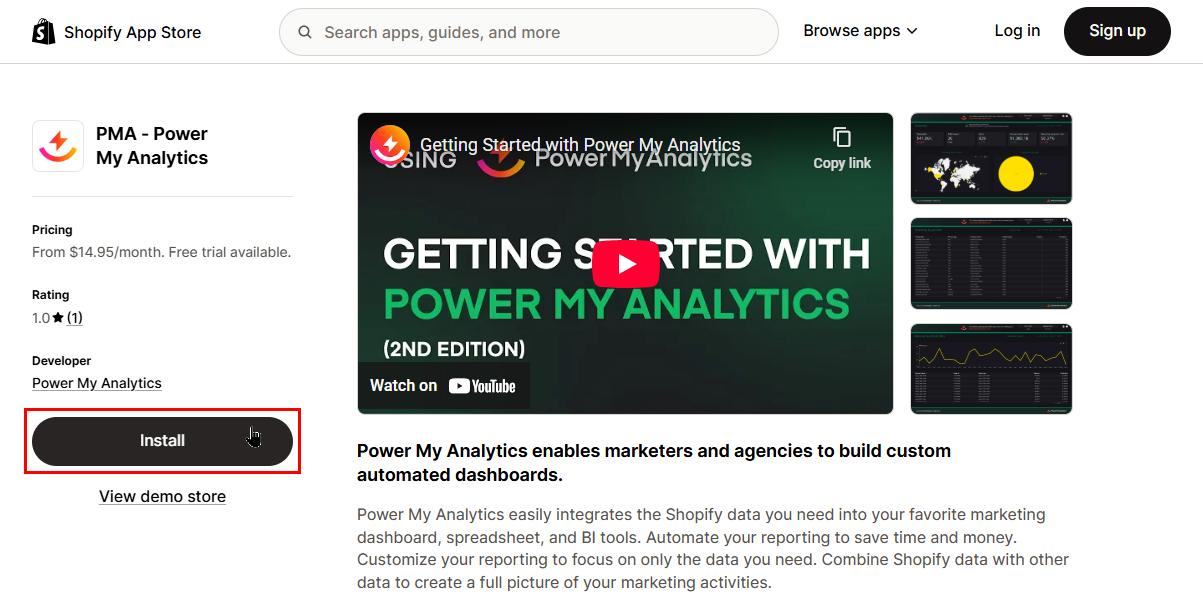Open the data table dashboard thumbnail
The image size is (1203, 608).
coord(991,264)
